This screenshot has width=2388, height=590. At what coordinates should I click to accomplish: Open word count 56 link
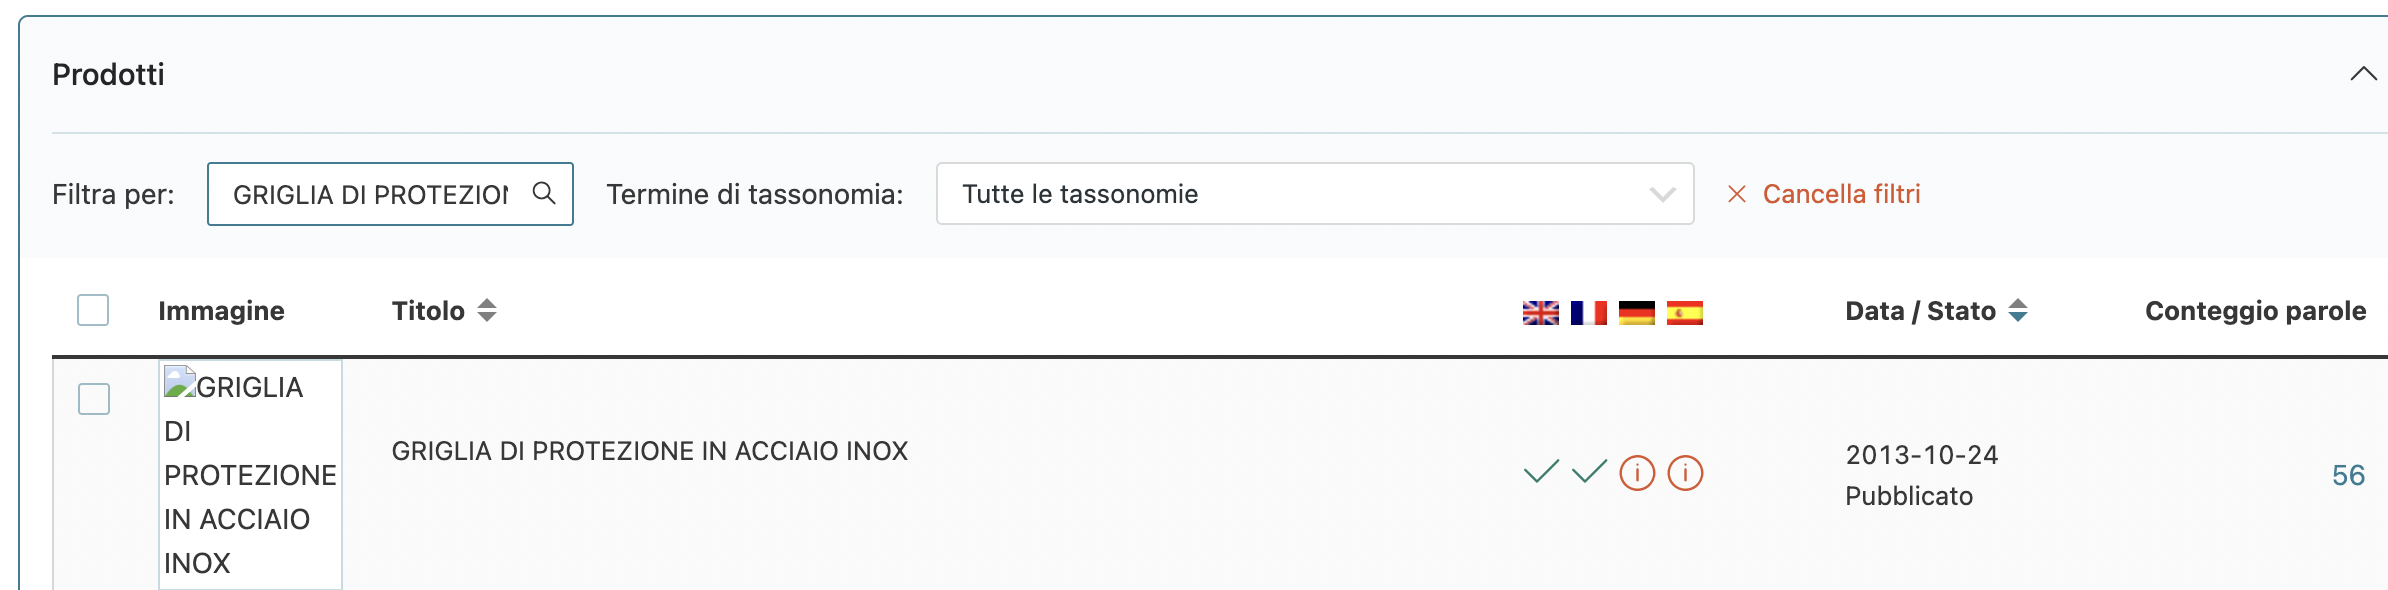point(2348,475)
